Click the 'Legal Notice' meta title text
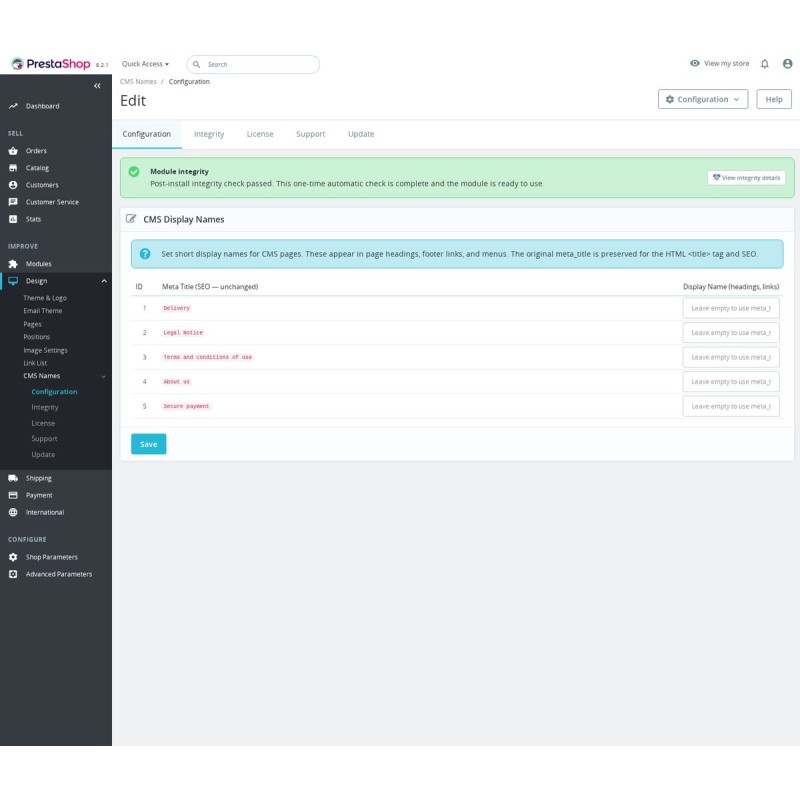Viewport: 800px width, 800px height. click(183, 333)
